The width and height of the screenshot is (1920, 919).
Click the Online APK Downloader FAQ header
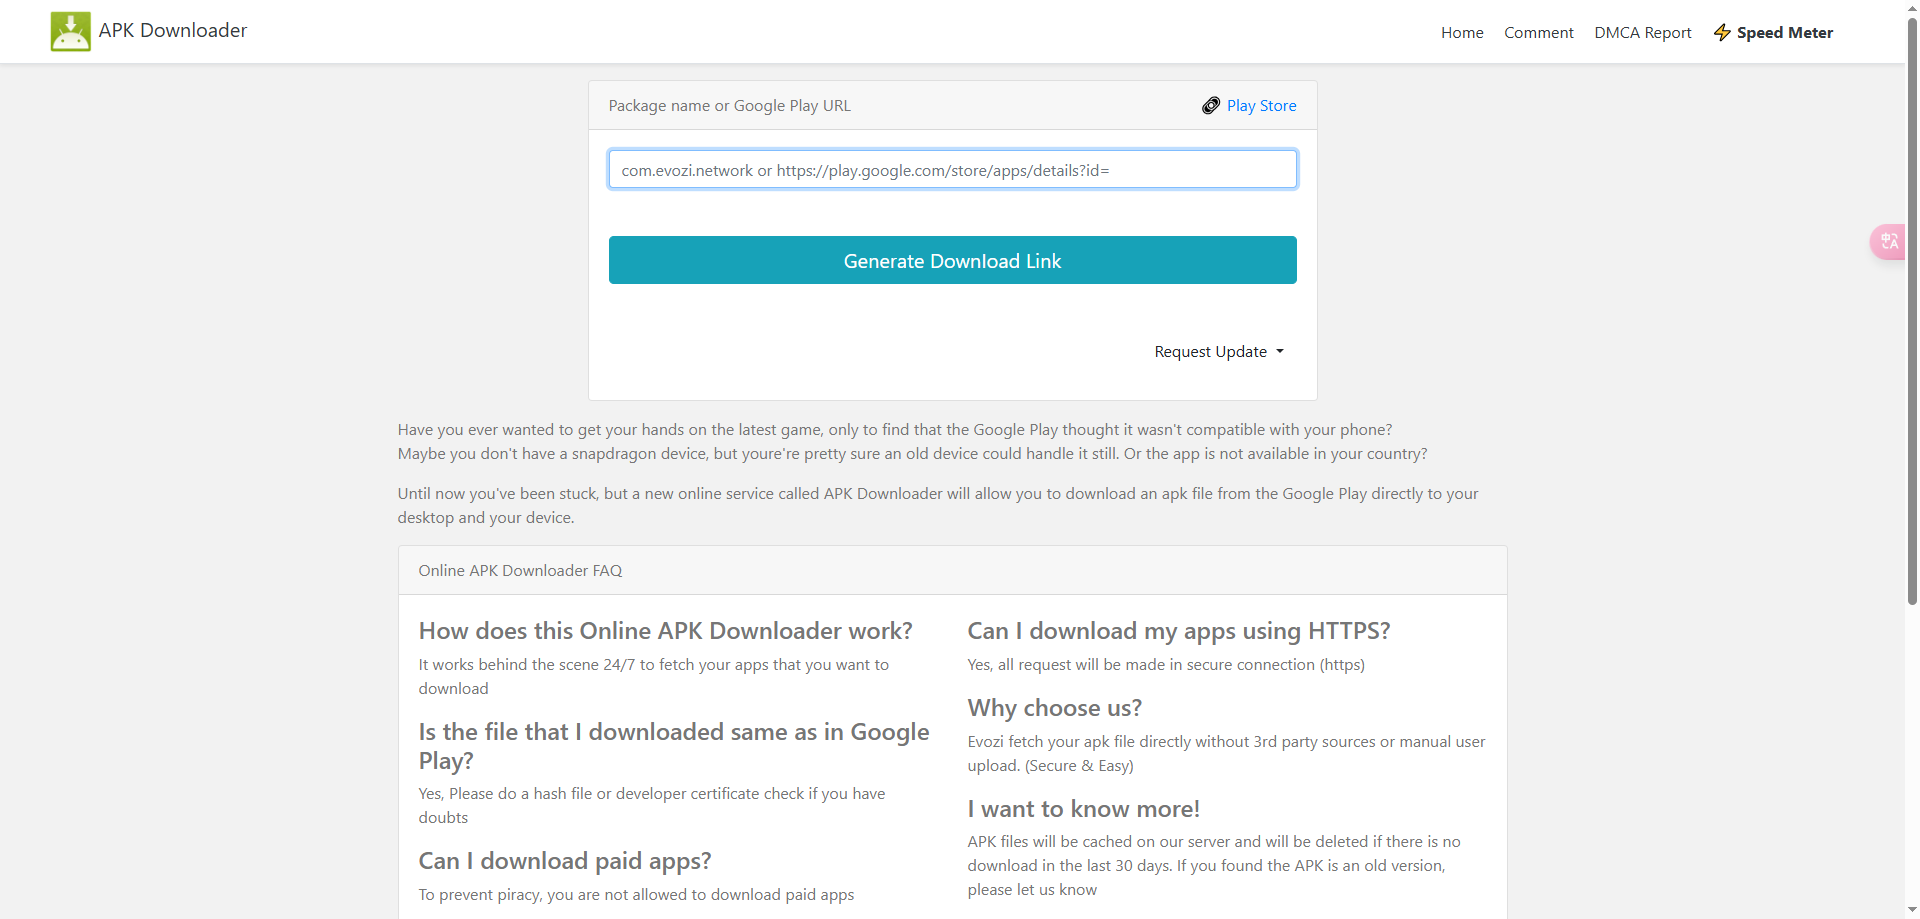coord(520,571)
